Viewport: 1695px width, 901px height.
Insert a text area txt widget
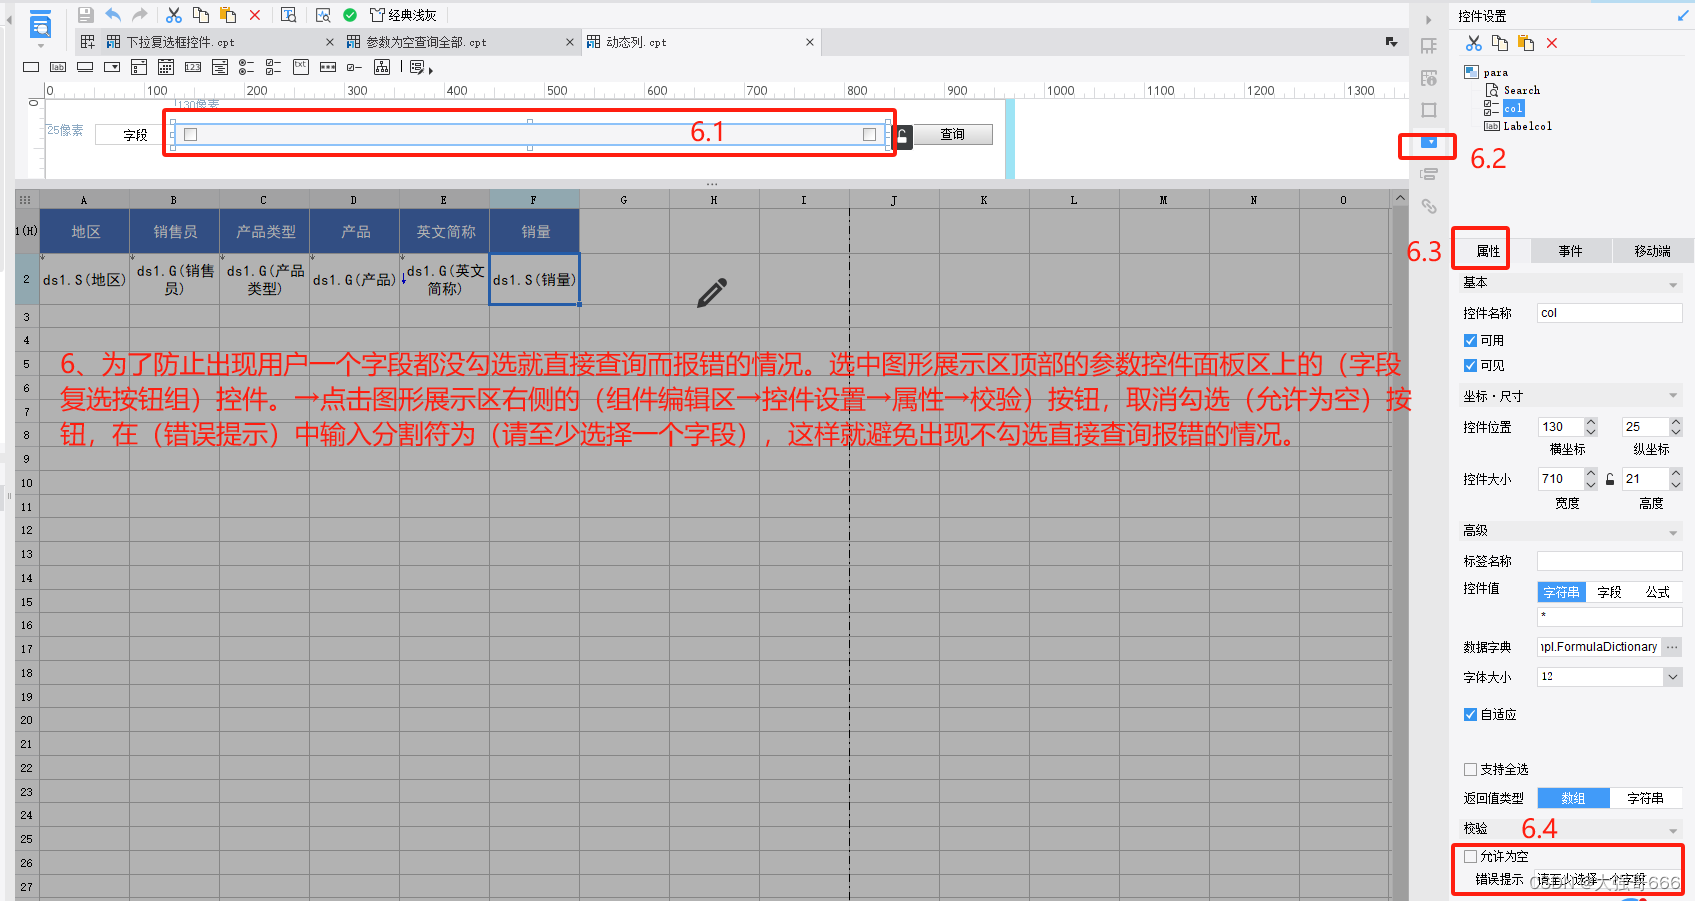tap(301, 67)
